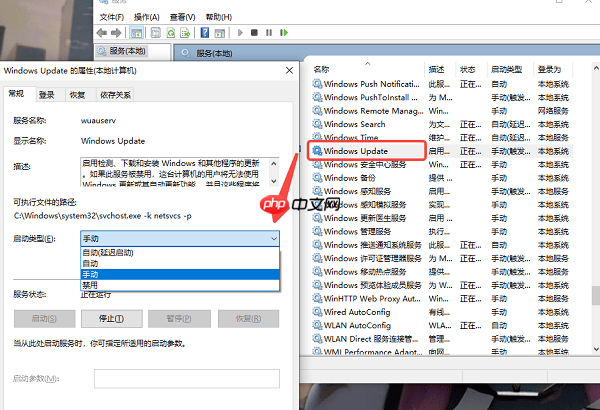Go back with the toolbar Back arrow
600x410 pixels.
(x=102, y=33)
